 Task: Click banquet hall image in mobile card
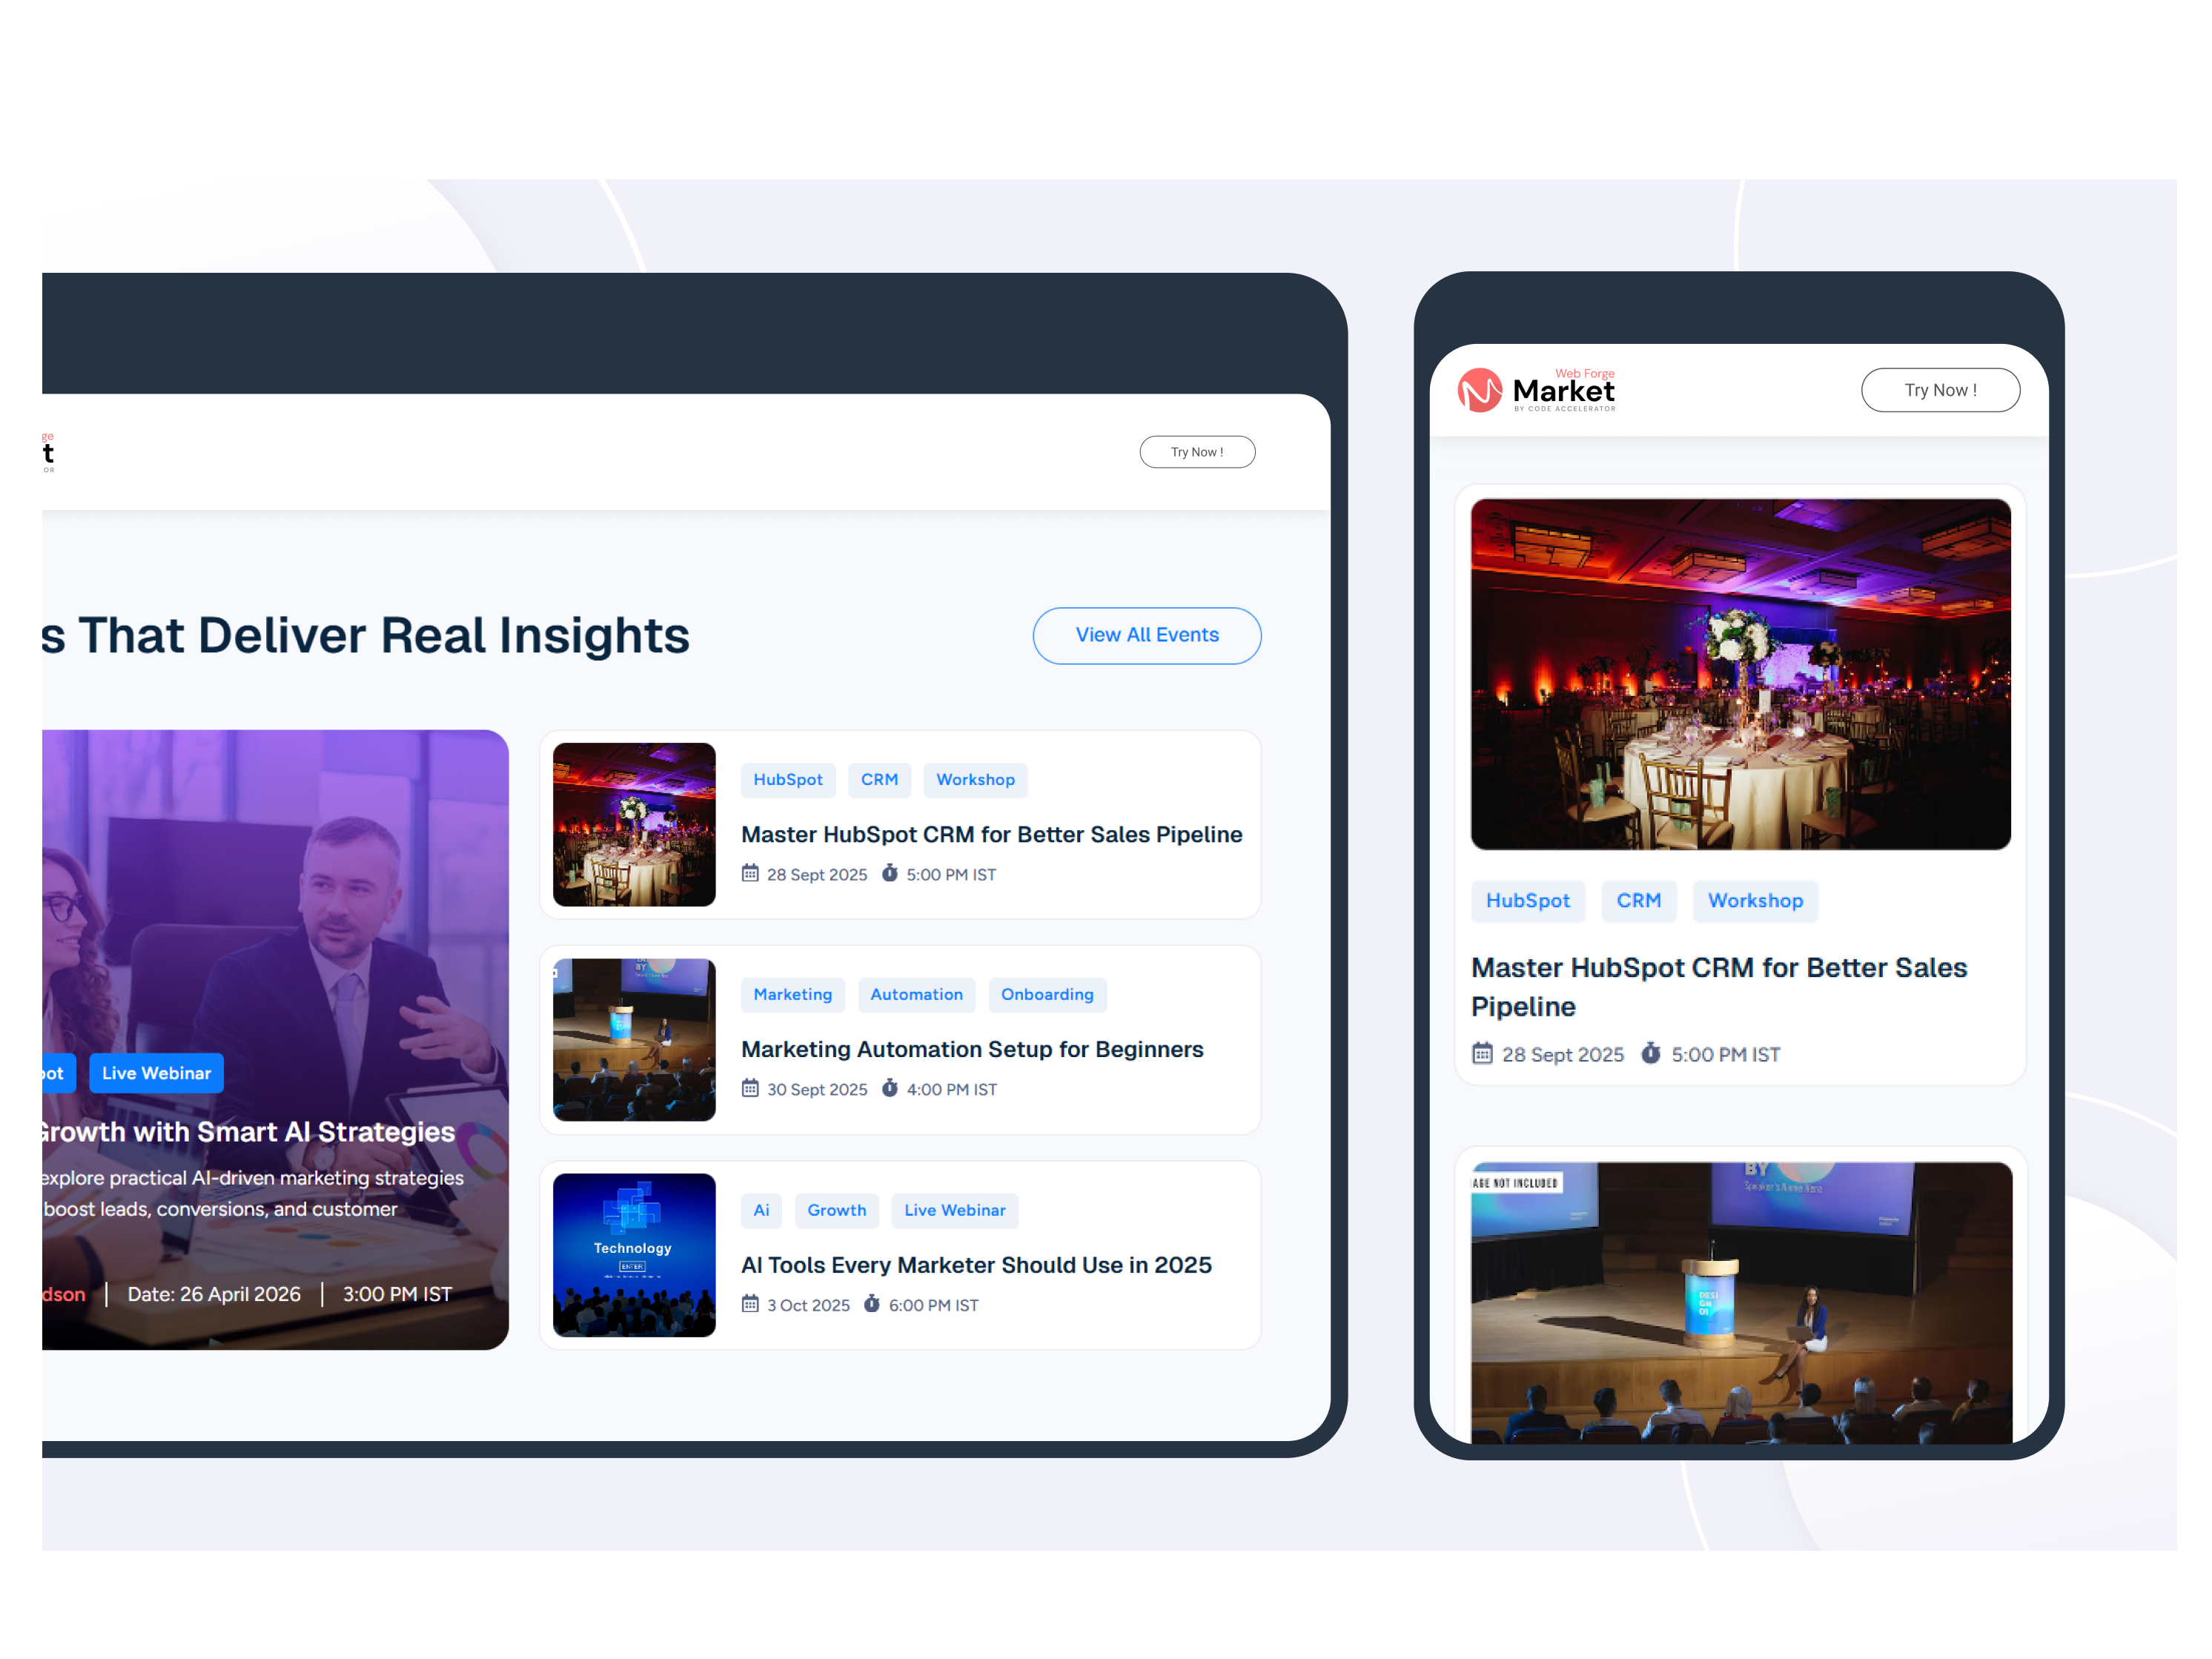point(1741,675)
